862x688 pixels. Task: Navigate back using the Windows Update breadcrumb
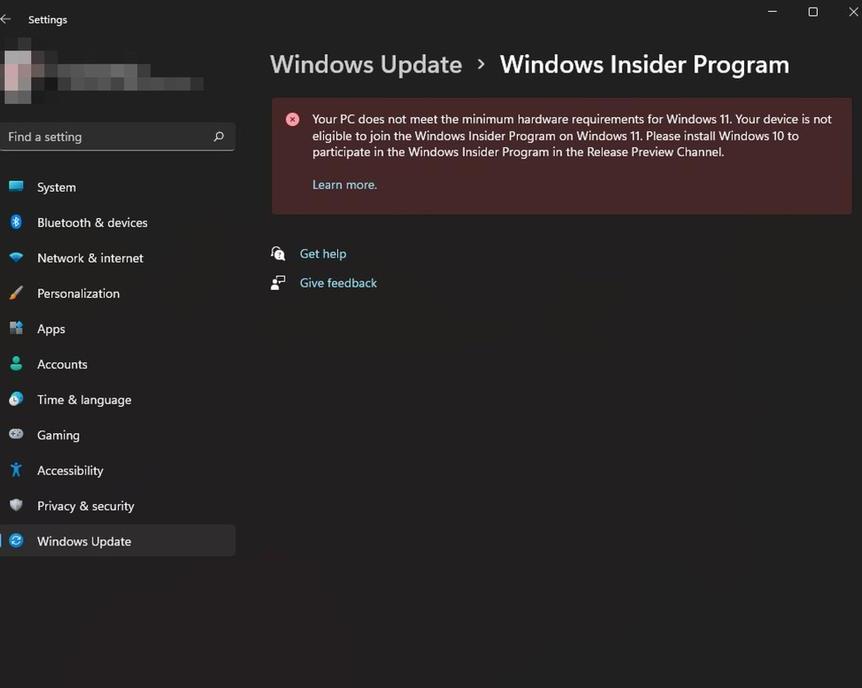pyautogui.click(x=365, y=64)
